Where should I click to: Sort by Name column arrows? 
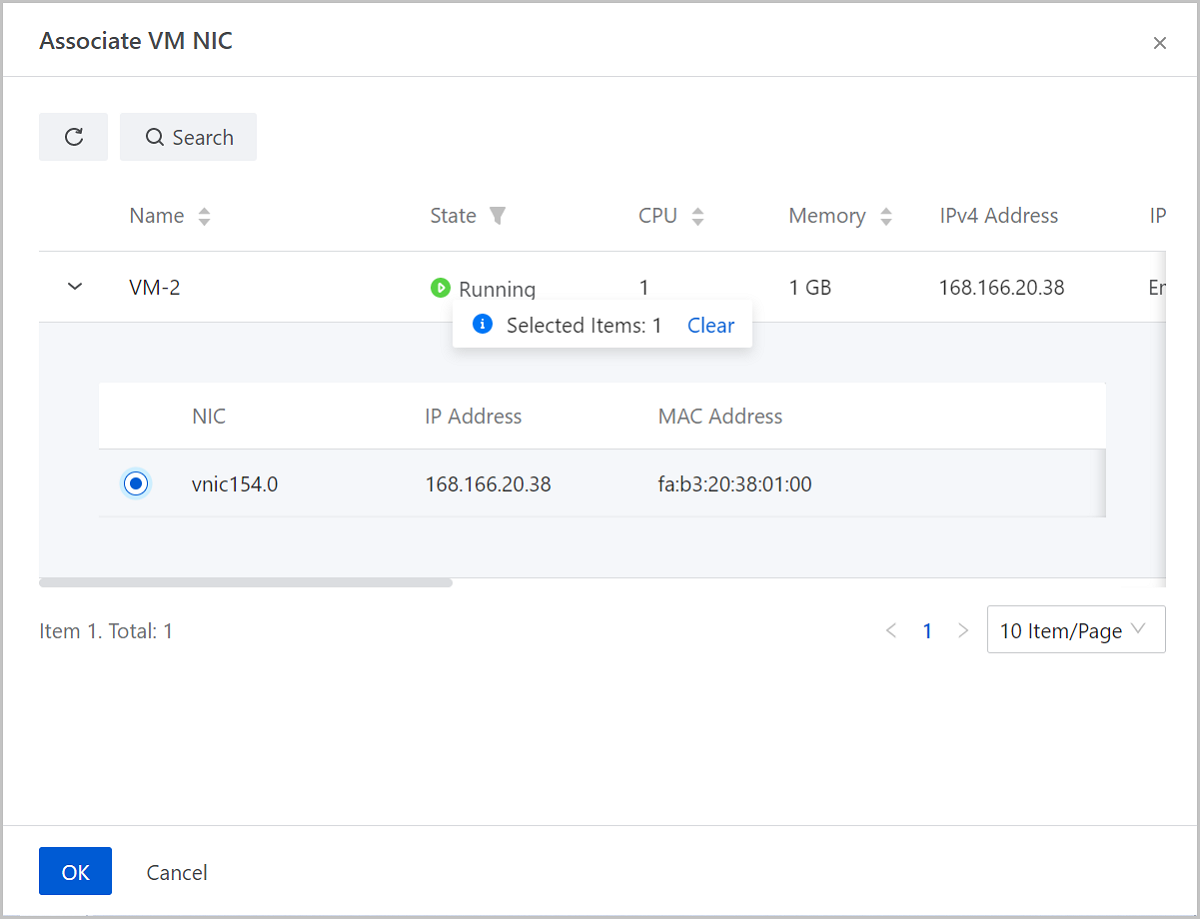[x=204, y=216]
